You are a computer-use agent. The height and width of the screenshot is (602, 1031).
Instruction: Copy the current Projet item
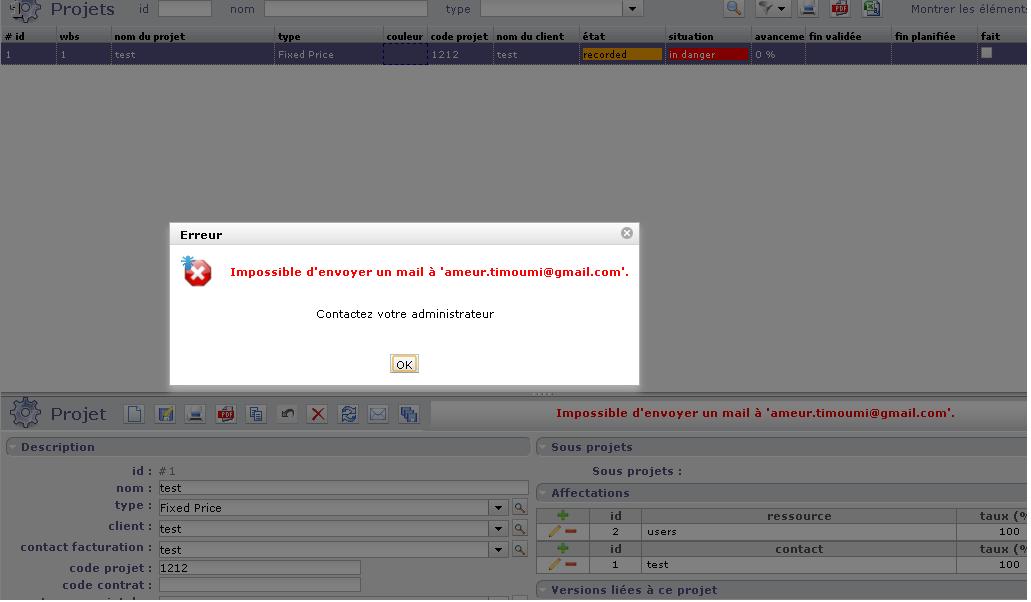coord(256,414)
